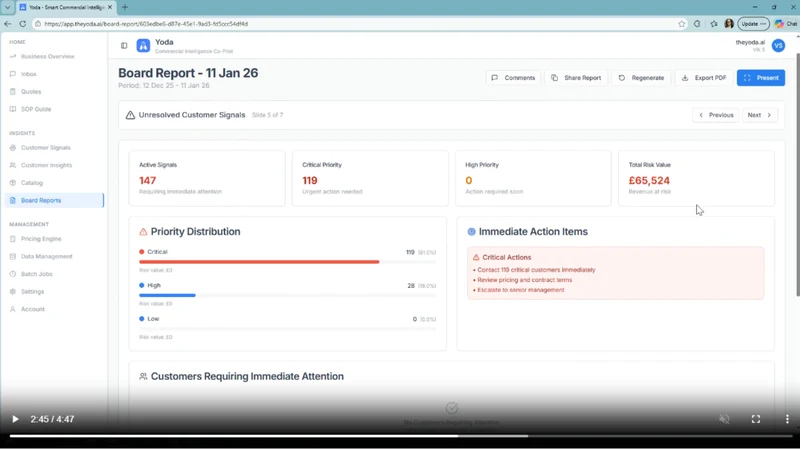Click the Priority Distribution warning icon
Image resolution: width=800 pixels, height=450 pixels.
[143, 232]
